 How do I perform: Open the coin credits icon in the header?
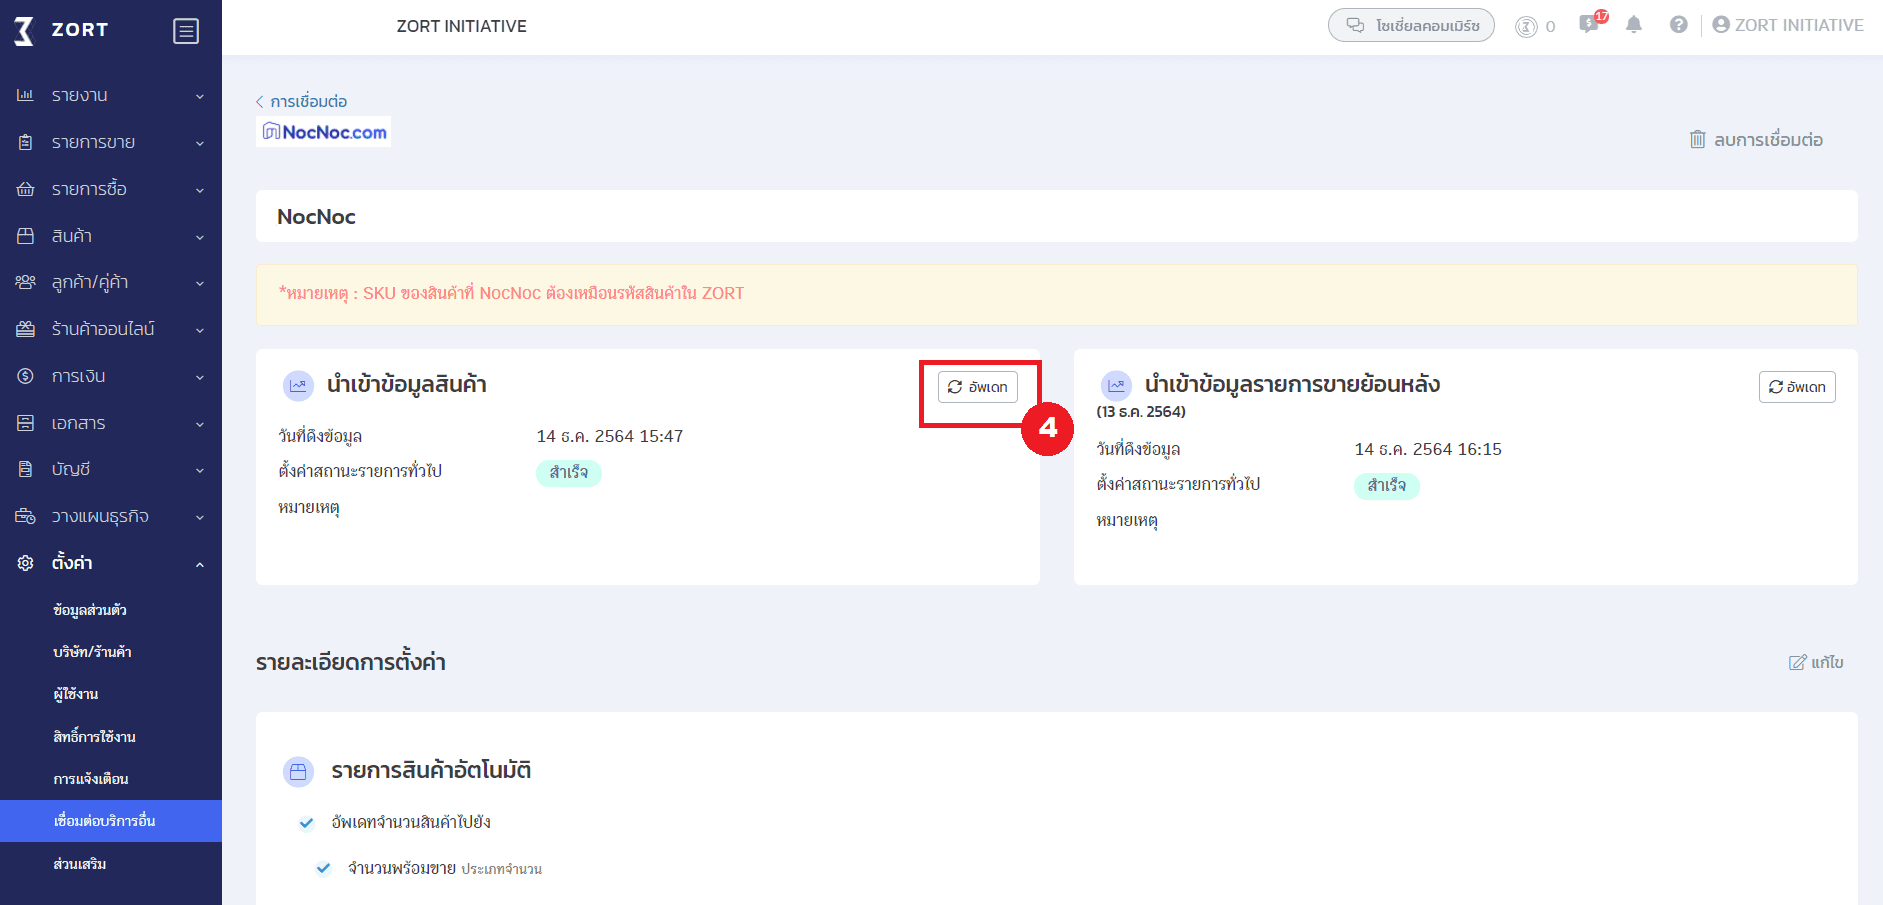[x=1526, y=27]
